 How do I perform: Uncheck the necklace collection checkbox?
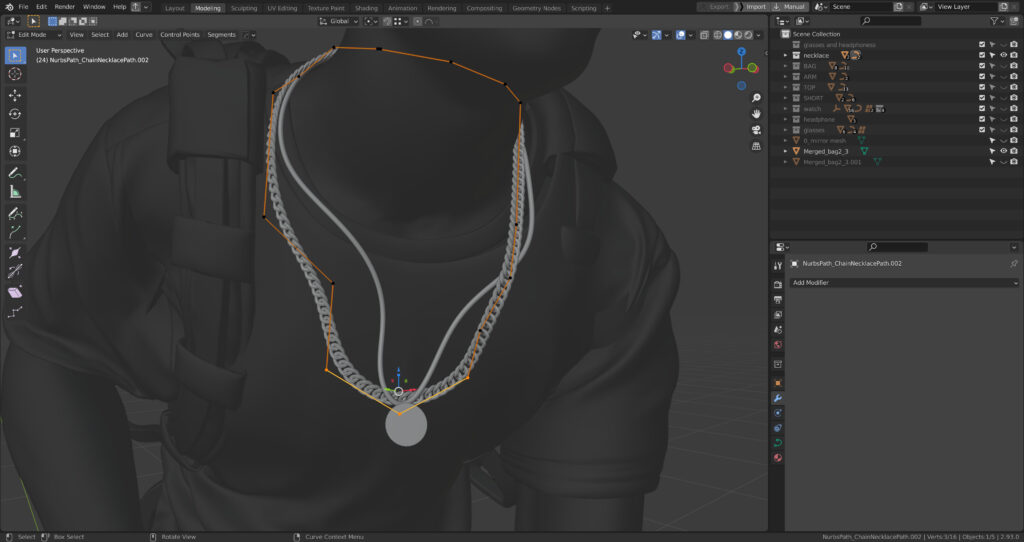click(x=982, y=55)
